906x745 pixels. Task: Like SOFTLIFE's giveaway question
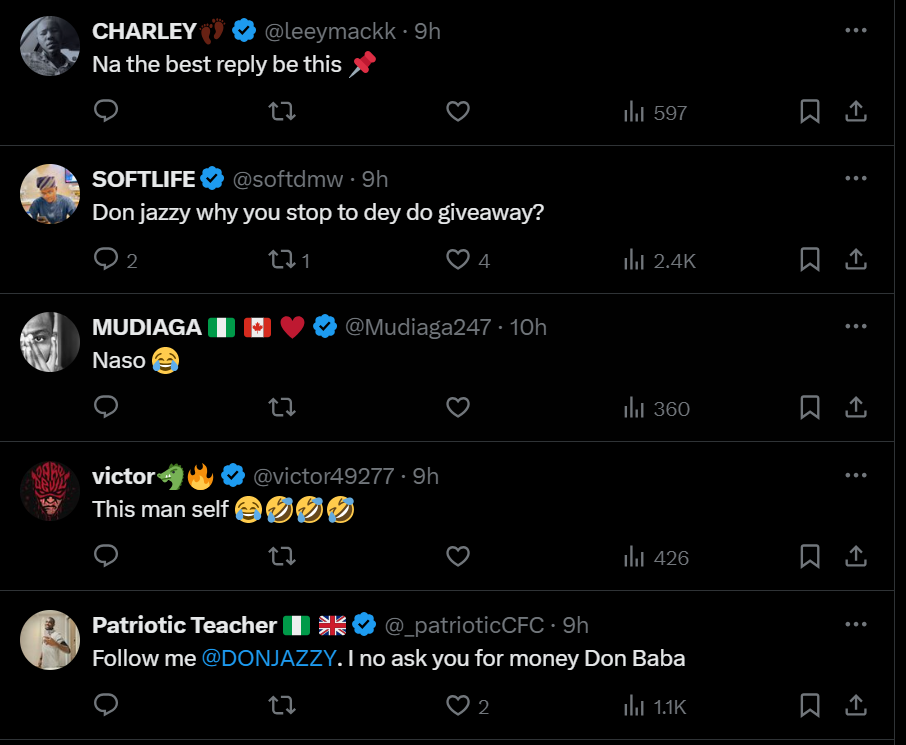click(458, 260)
